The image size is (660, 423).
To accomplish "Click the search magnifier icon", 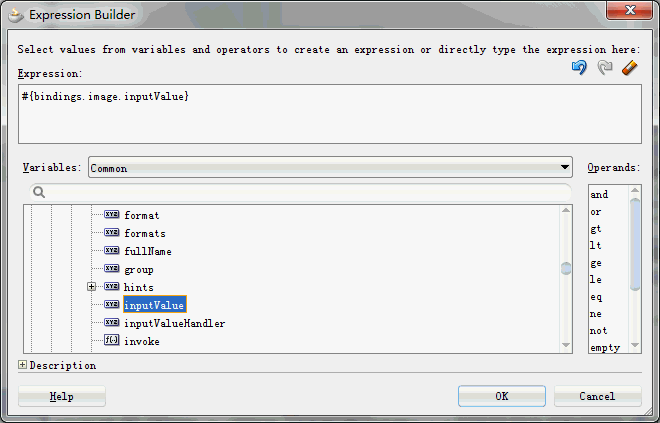I will pyautogui.click(x=40, y=192).
